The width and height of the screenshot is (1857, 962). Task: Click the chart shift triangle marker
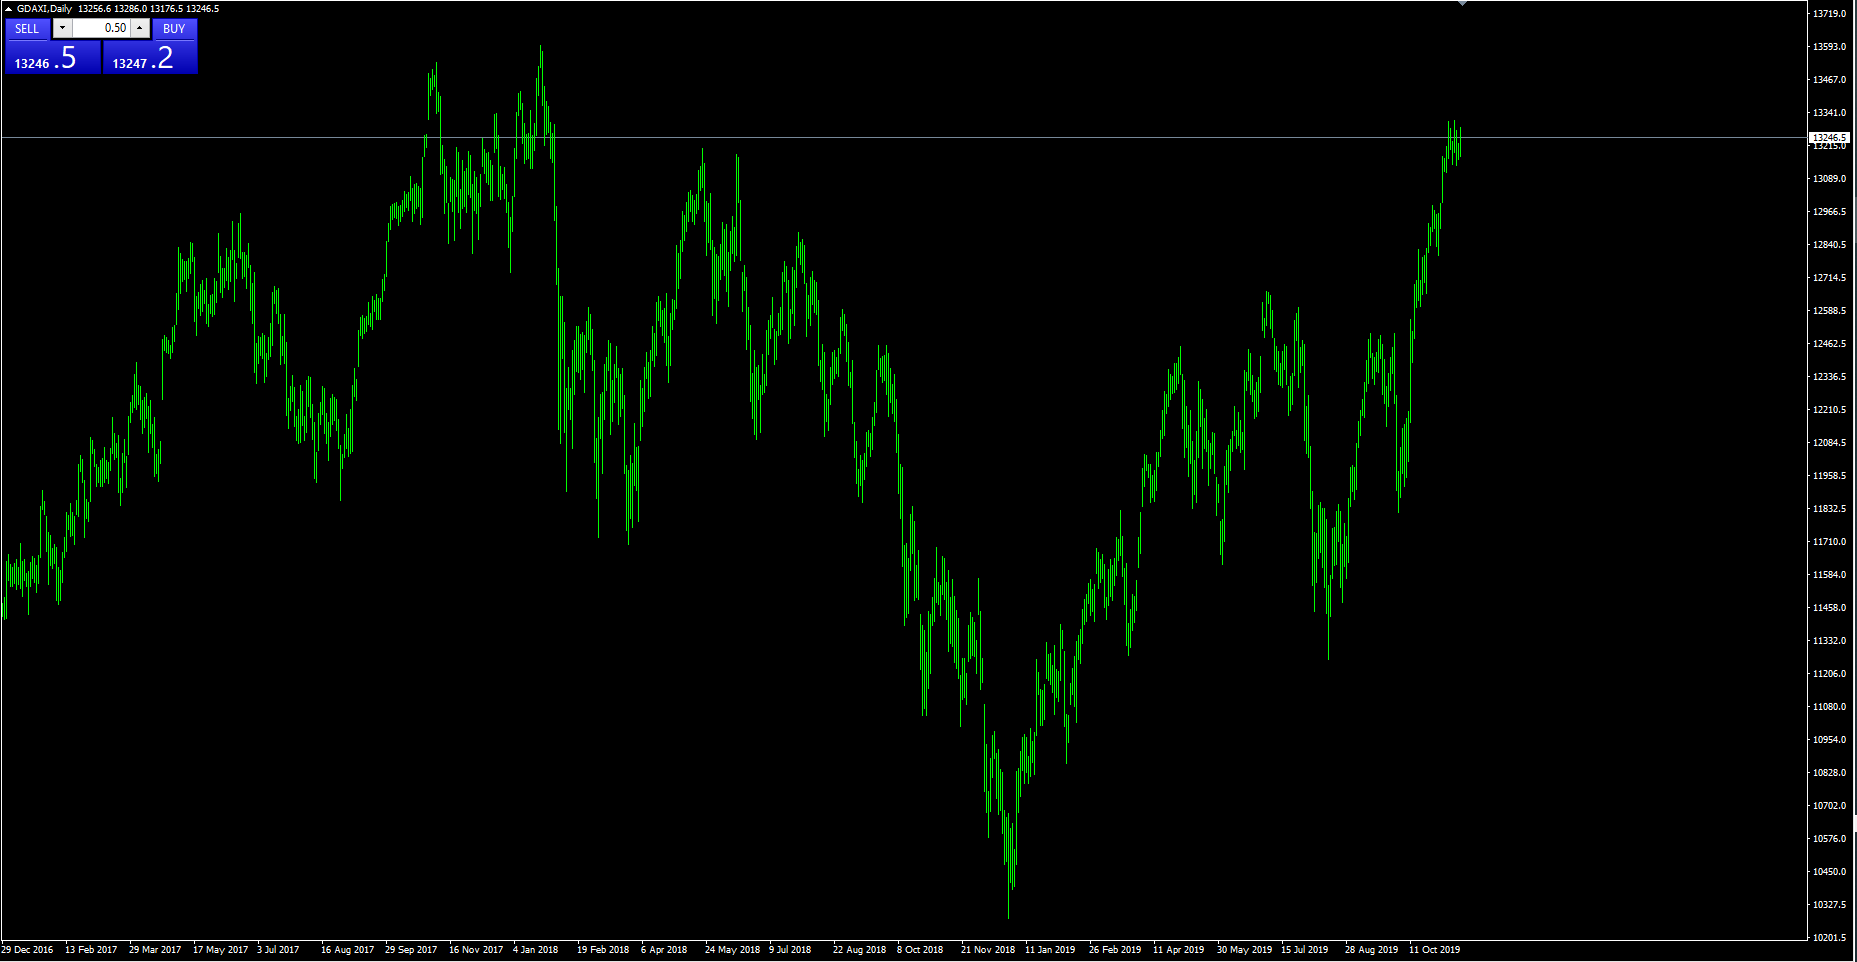pos(1462,4)
